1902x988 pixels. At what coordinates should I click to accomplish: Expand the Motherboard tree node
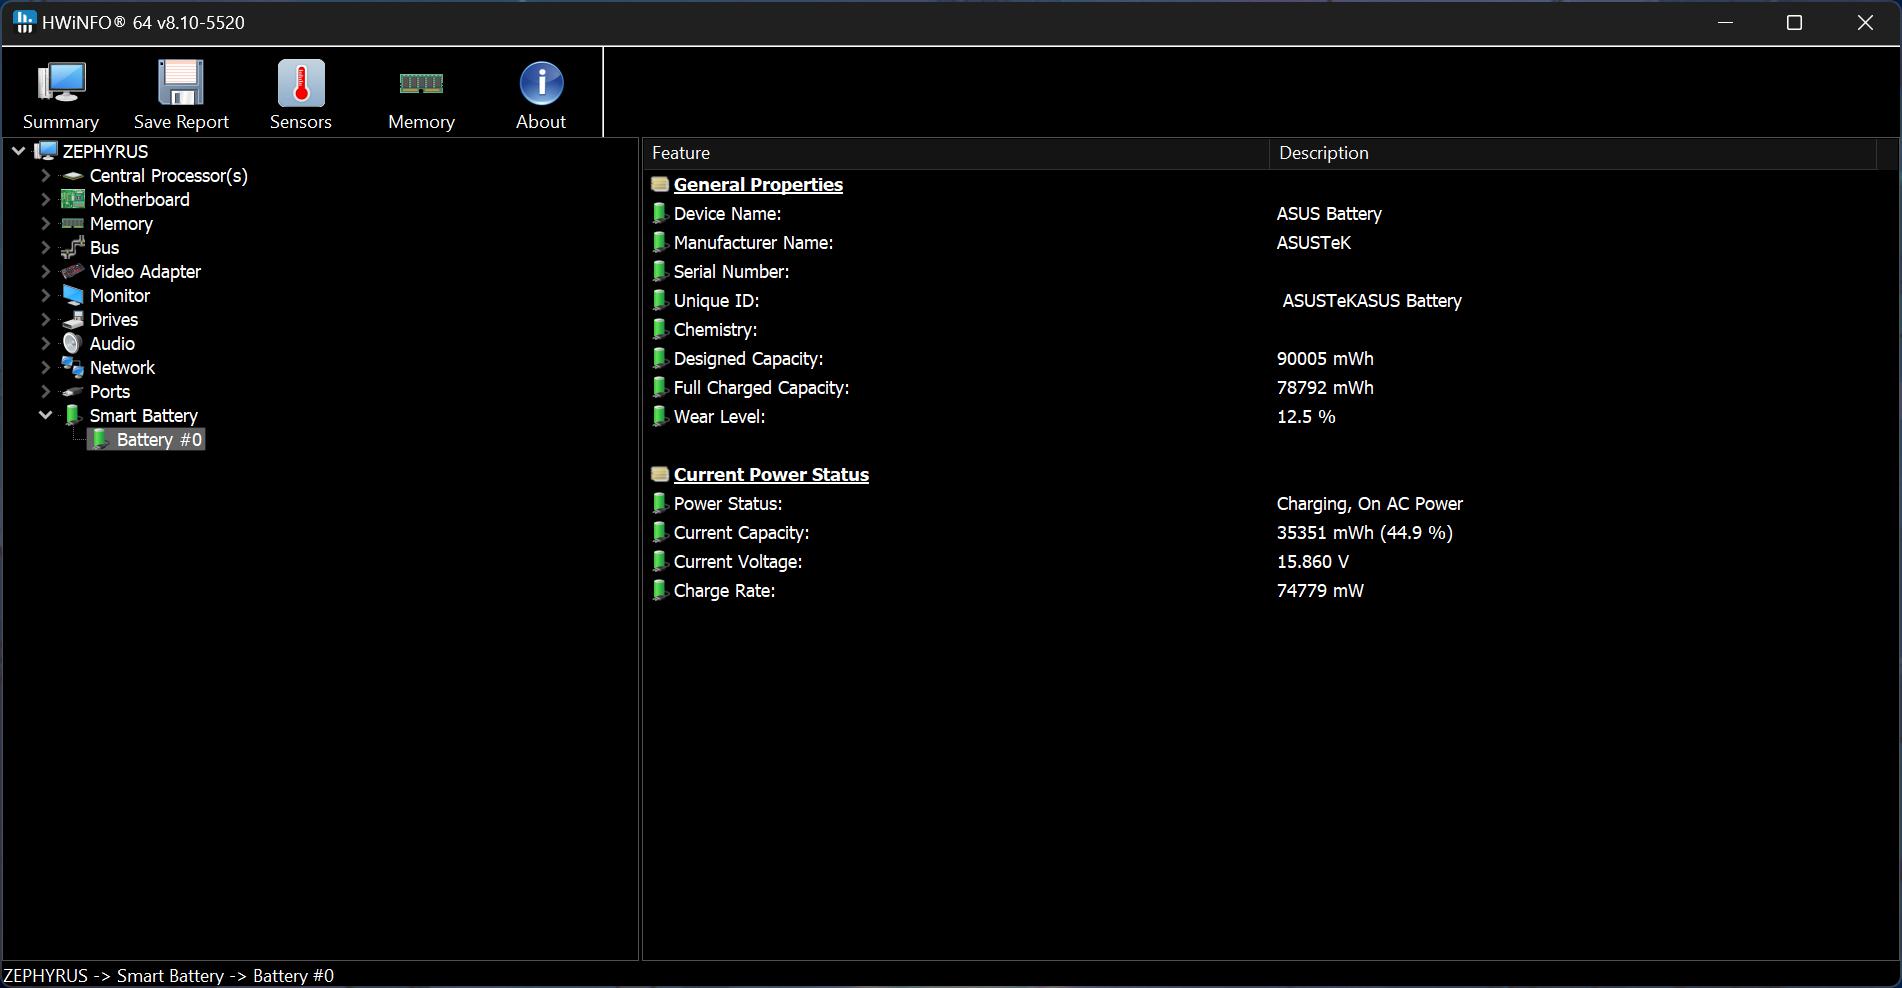(45, 200)
